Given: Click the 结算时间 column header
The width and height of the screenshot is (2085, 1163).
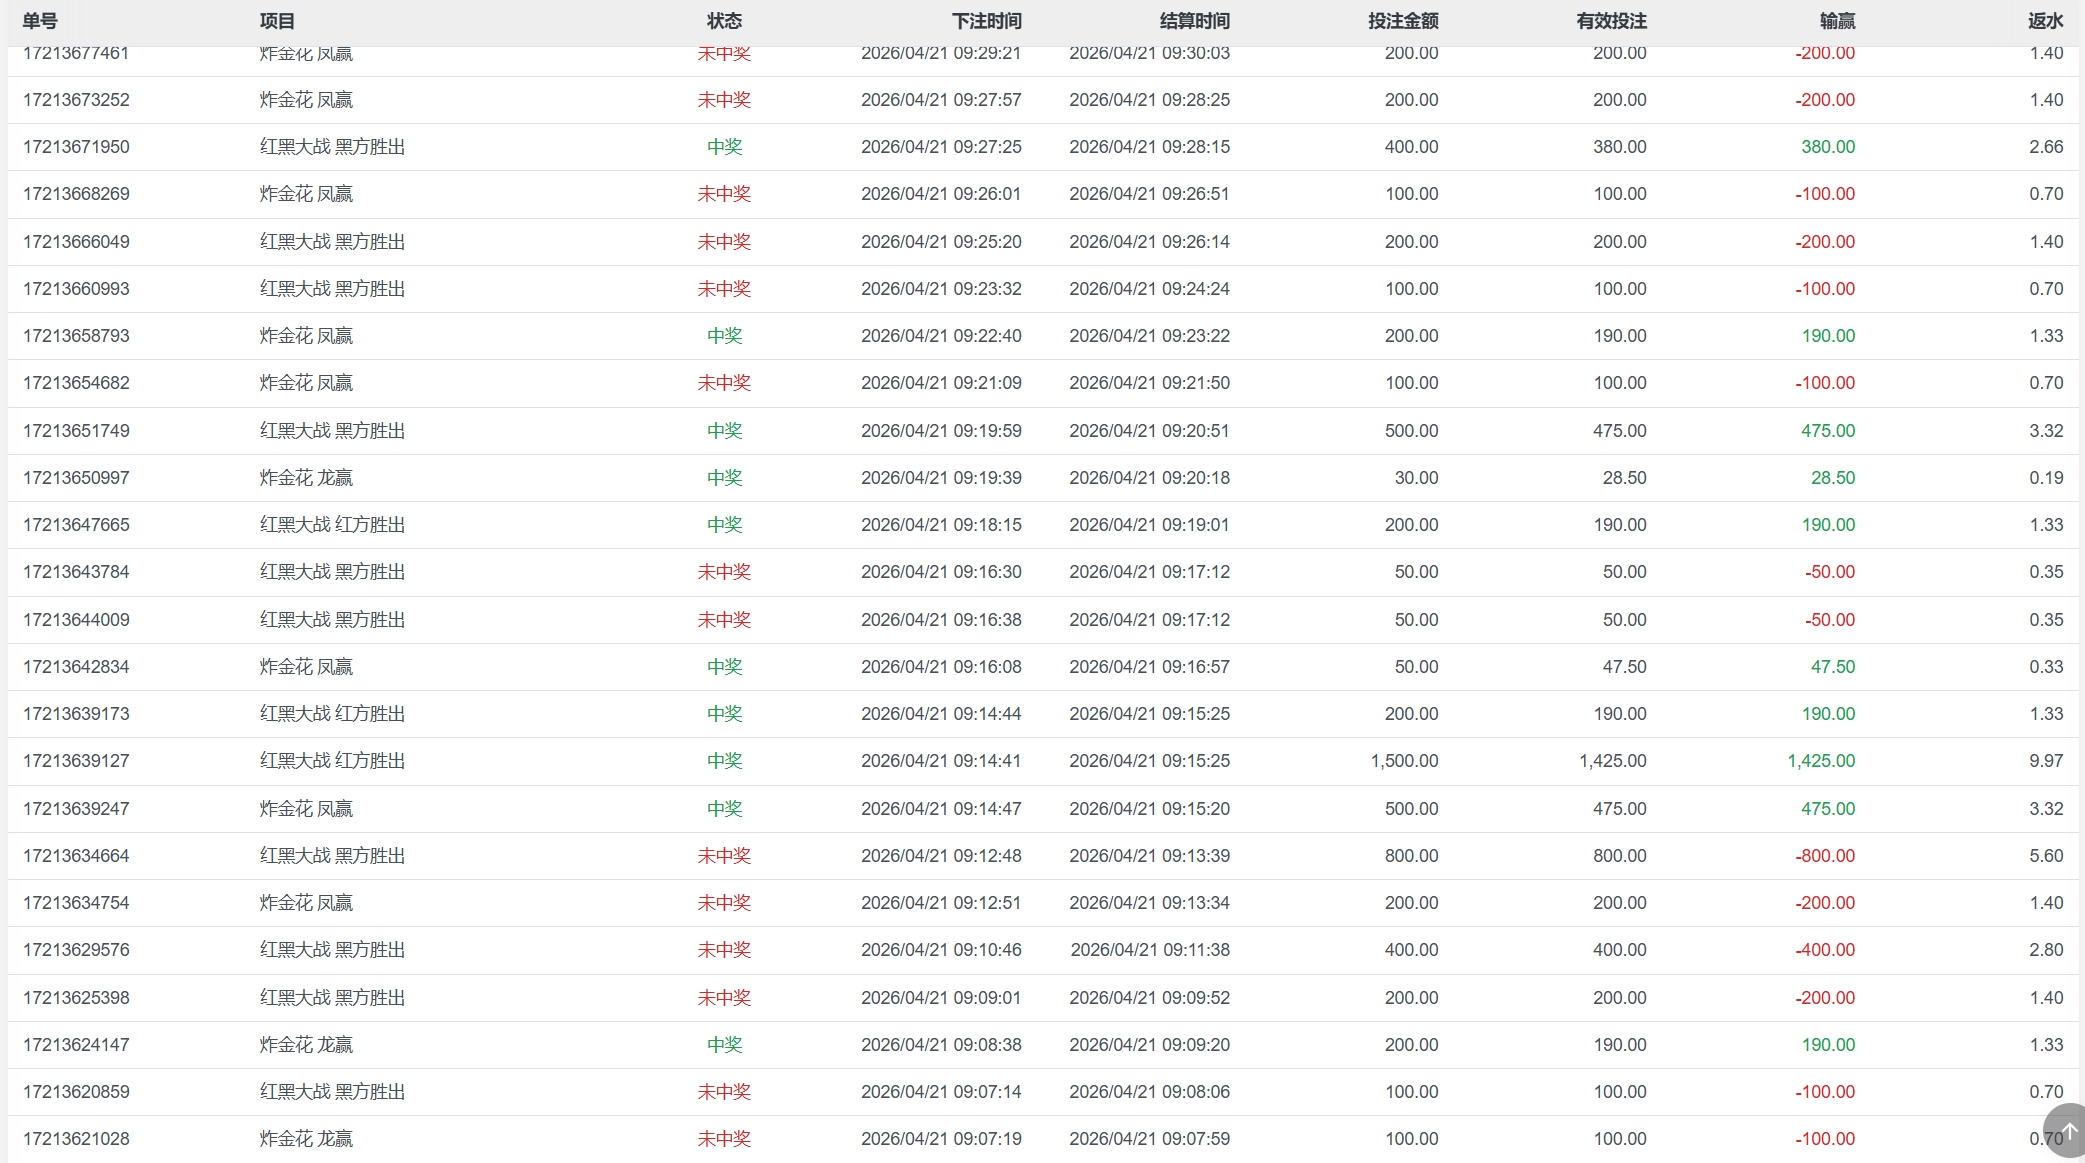Looking at the screenshot, I should [1194, 21].
